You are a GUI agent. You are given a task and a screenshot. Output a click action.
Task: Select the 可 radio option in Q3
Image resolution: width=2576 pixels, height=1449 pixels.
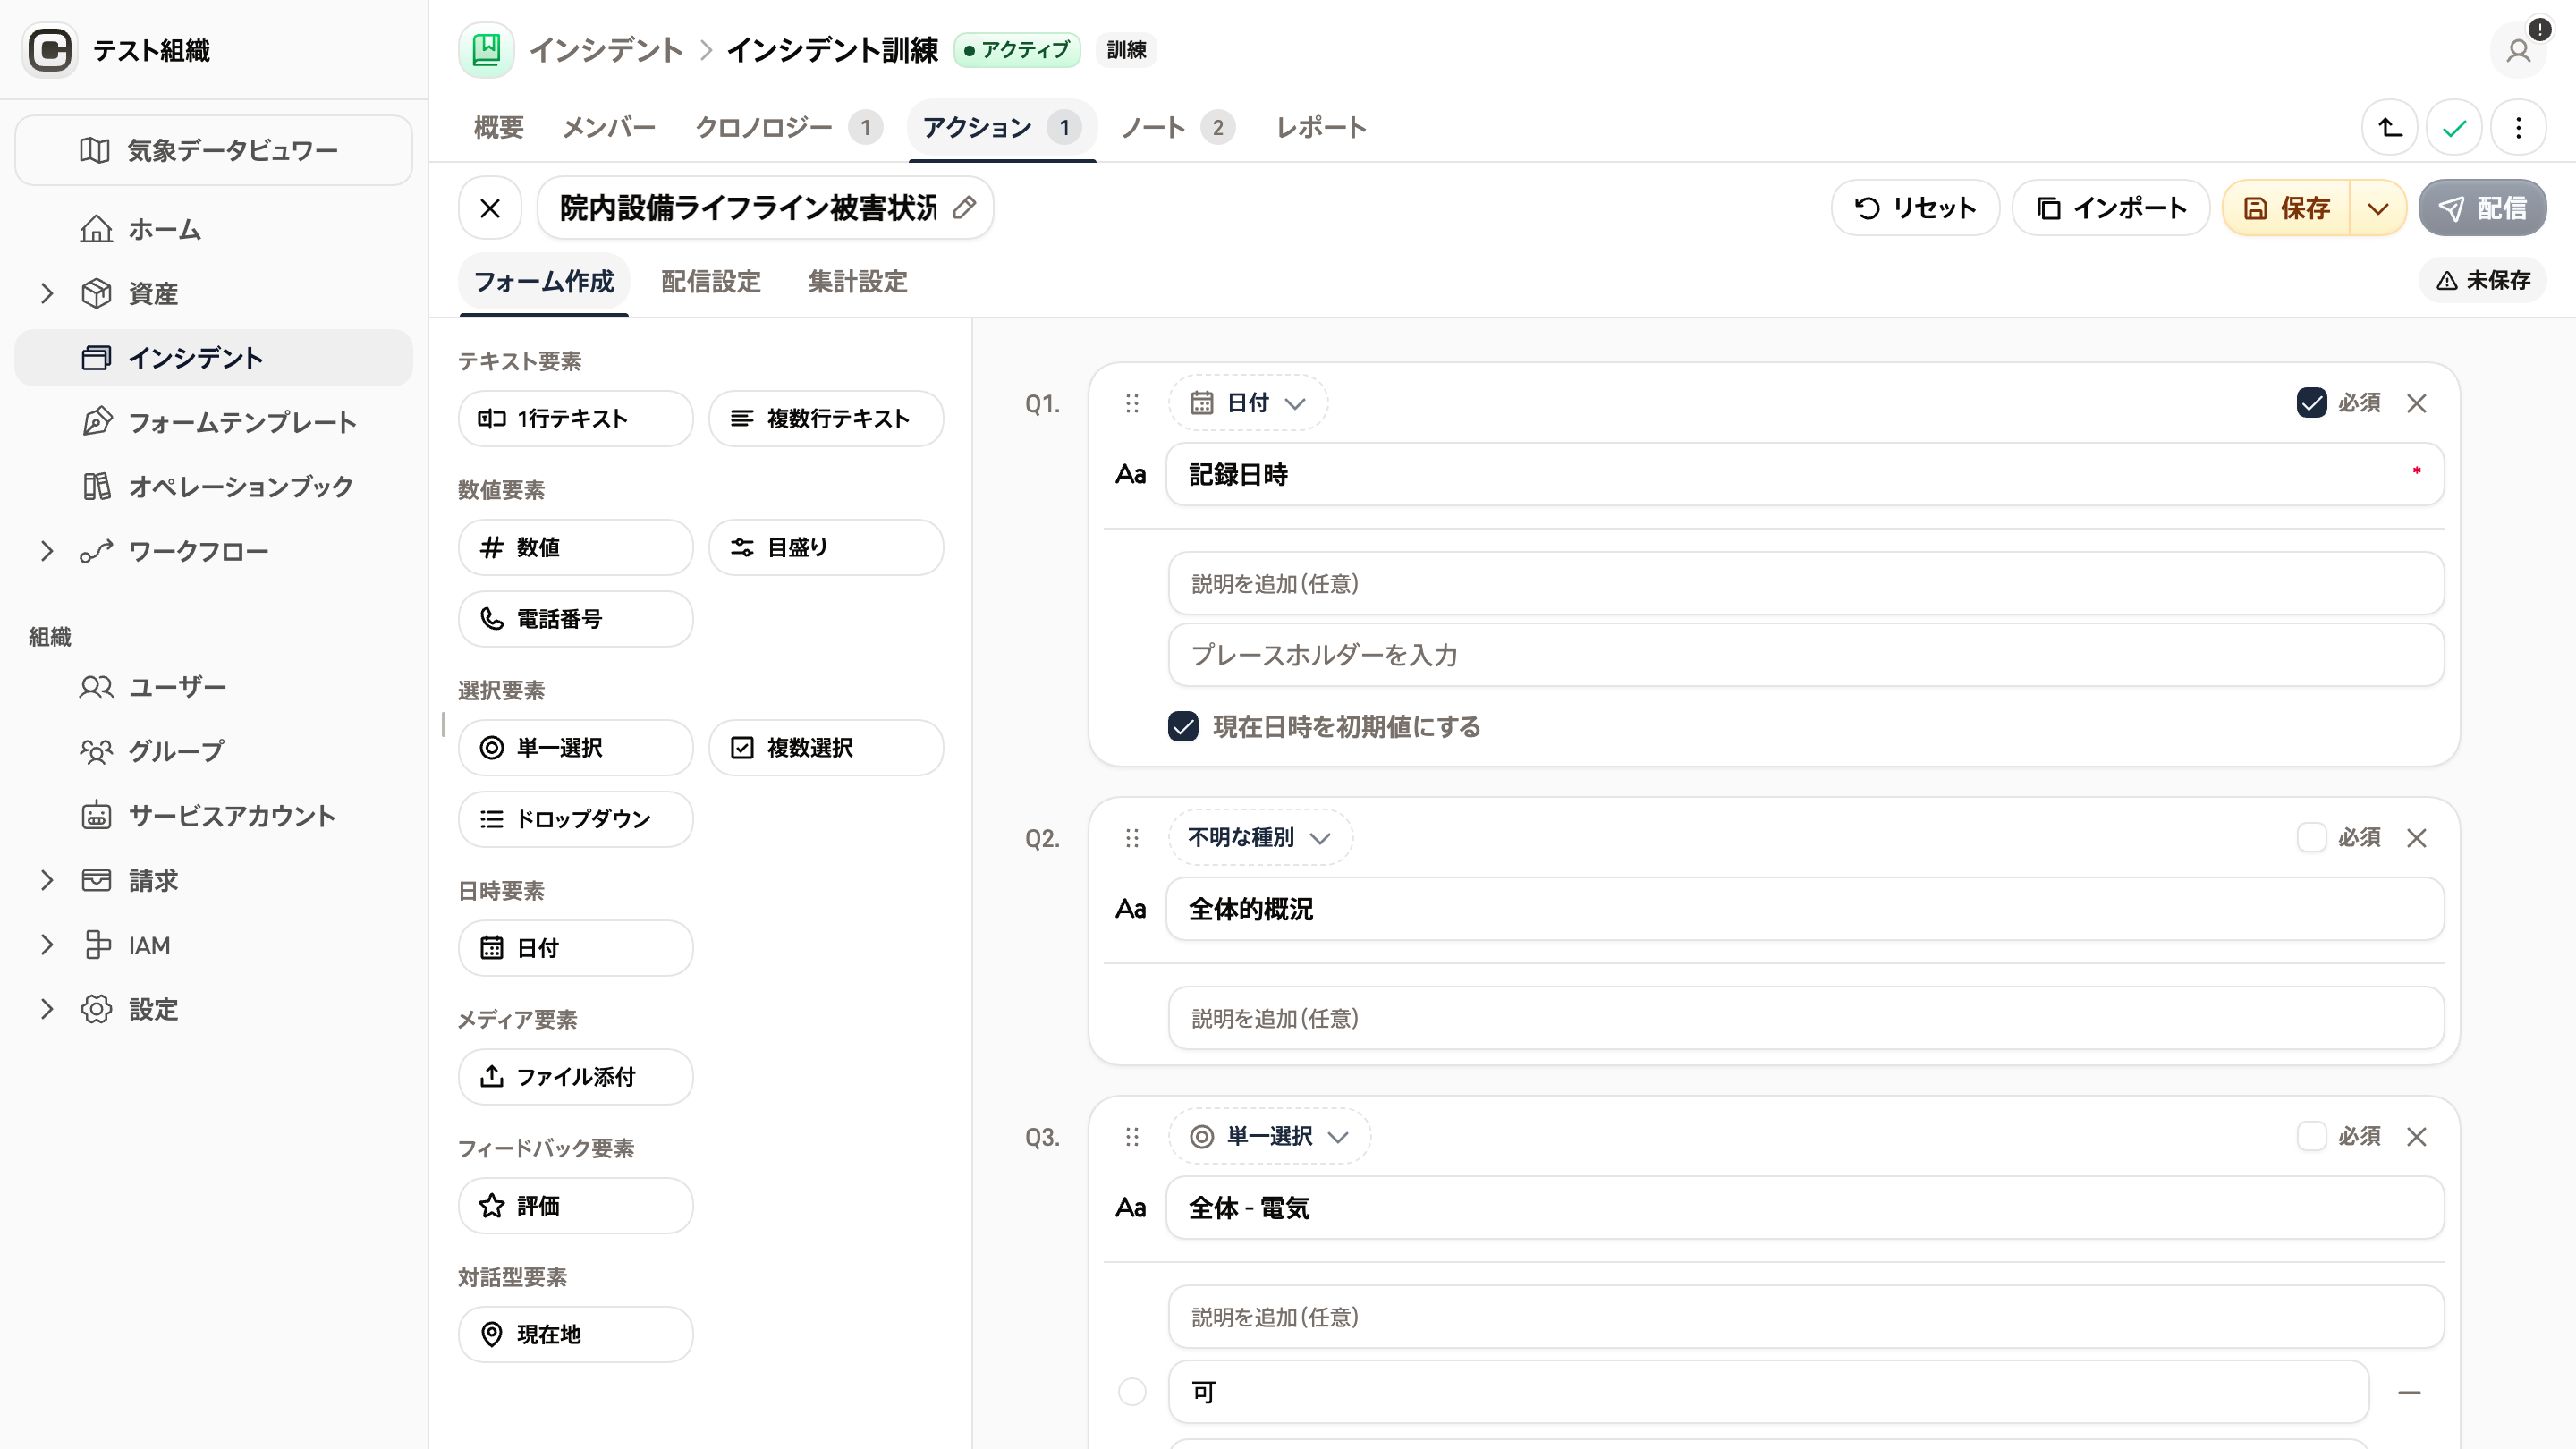(1132, 1392)
